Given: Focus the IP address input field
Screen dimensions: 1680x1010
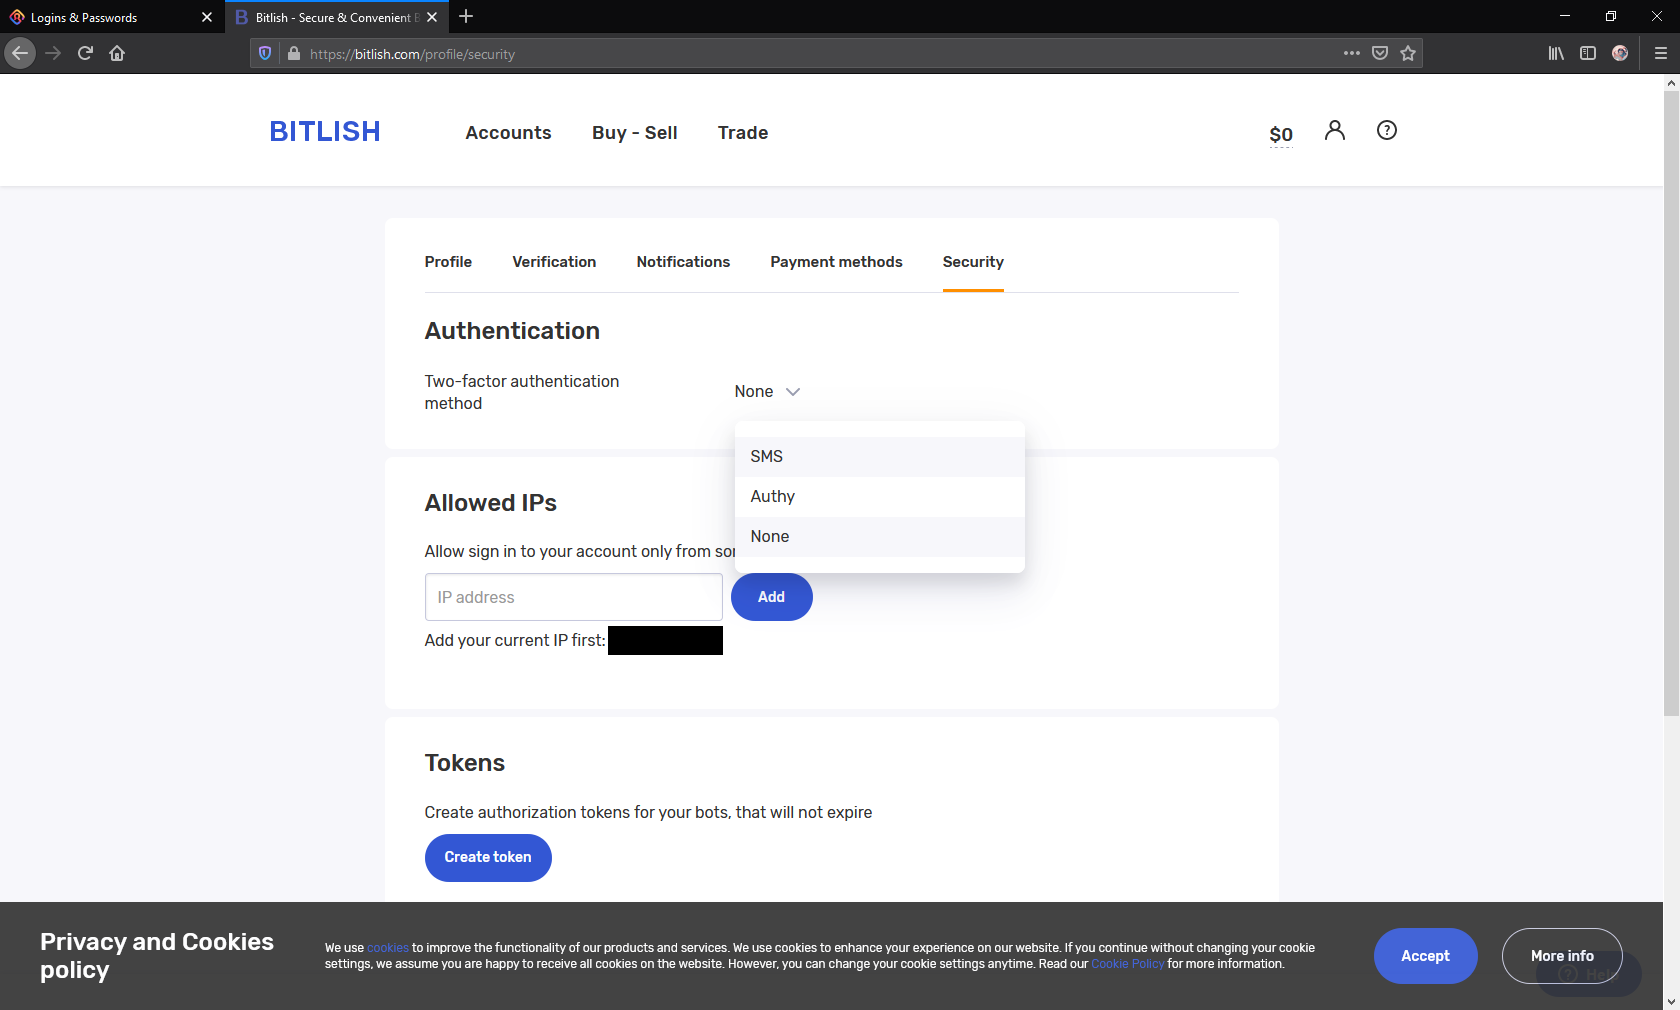Looking at the screenshot, I should tap(574, 597).
